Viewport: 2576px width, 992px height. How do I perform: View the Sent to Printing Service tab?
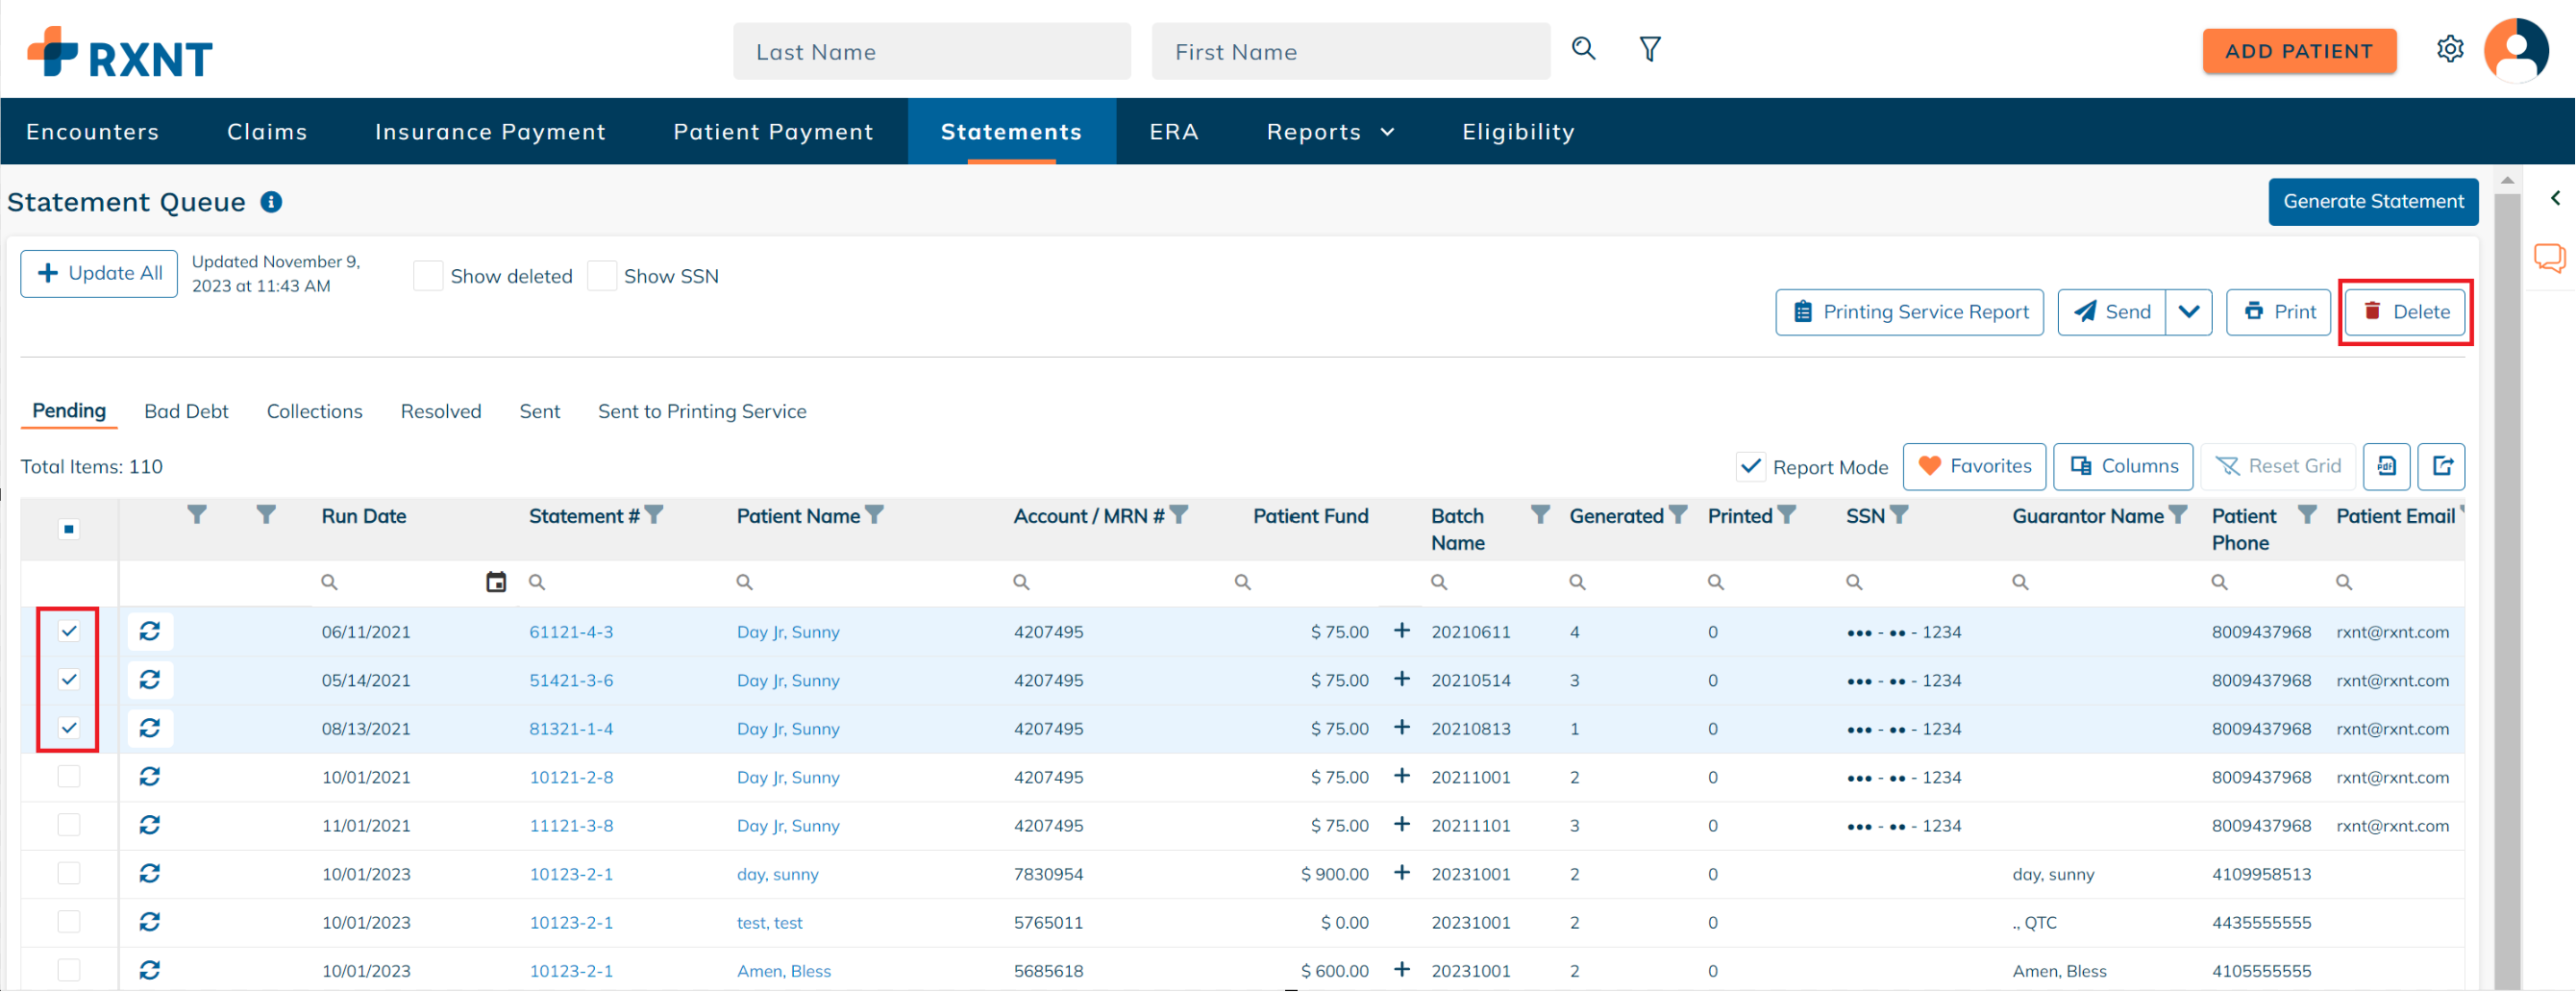pyautogui.click(x=702, y=411)
